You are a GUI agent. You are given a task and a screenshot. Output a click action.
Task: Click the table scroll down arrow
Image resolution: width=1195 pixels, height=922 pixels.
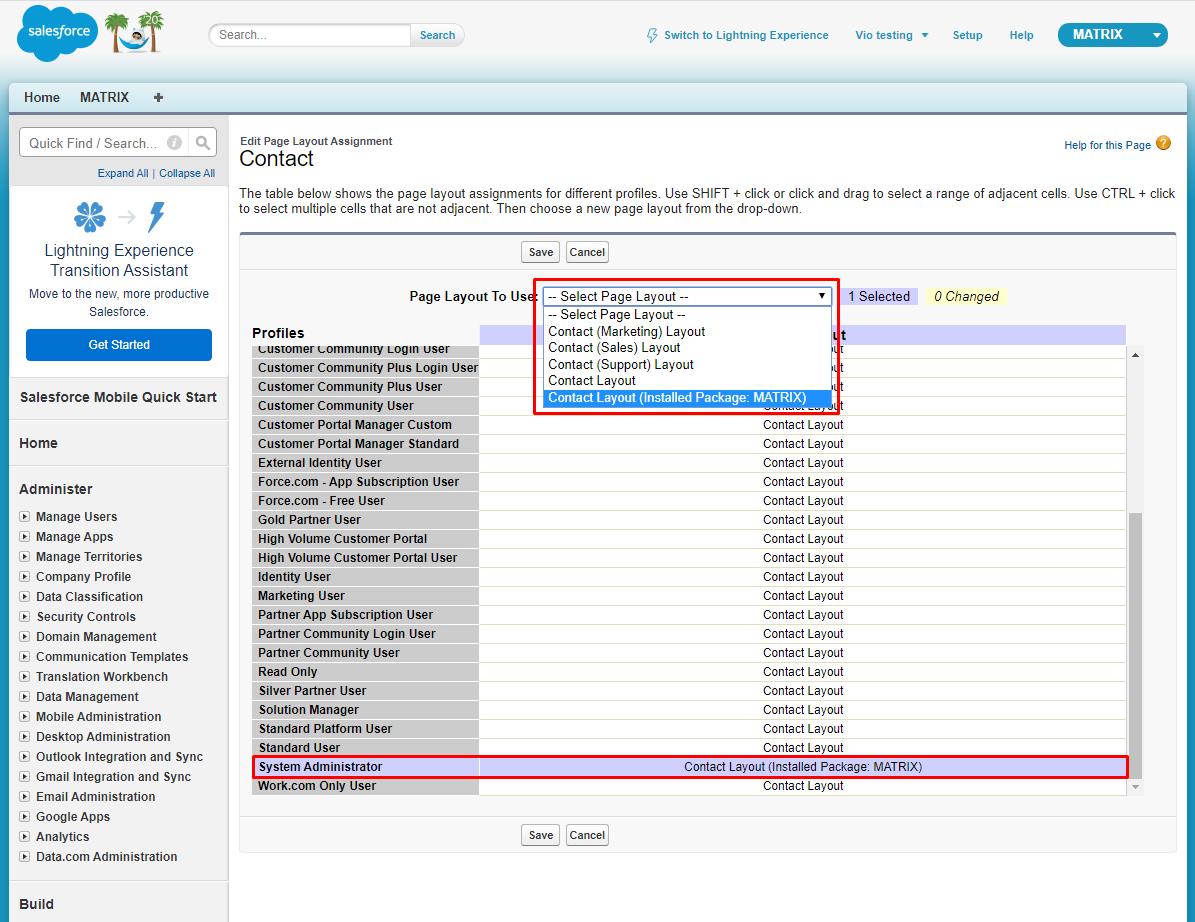click(x=1136, y=787)
